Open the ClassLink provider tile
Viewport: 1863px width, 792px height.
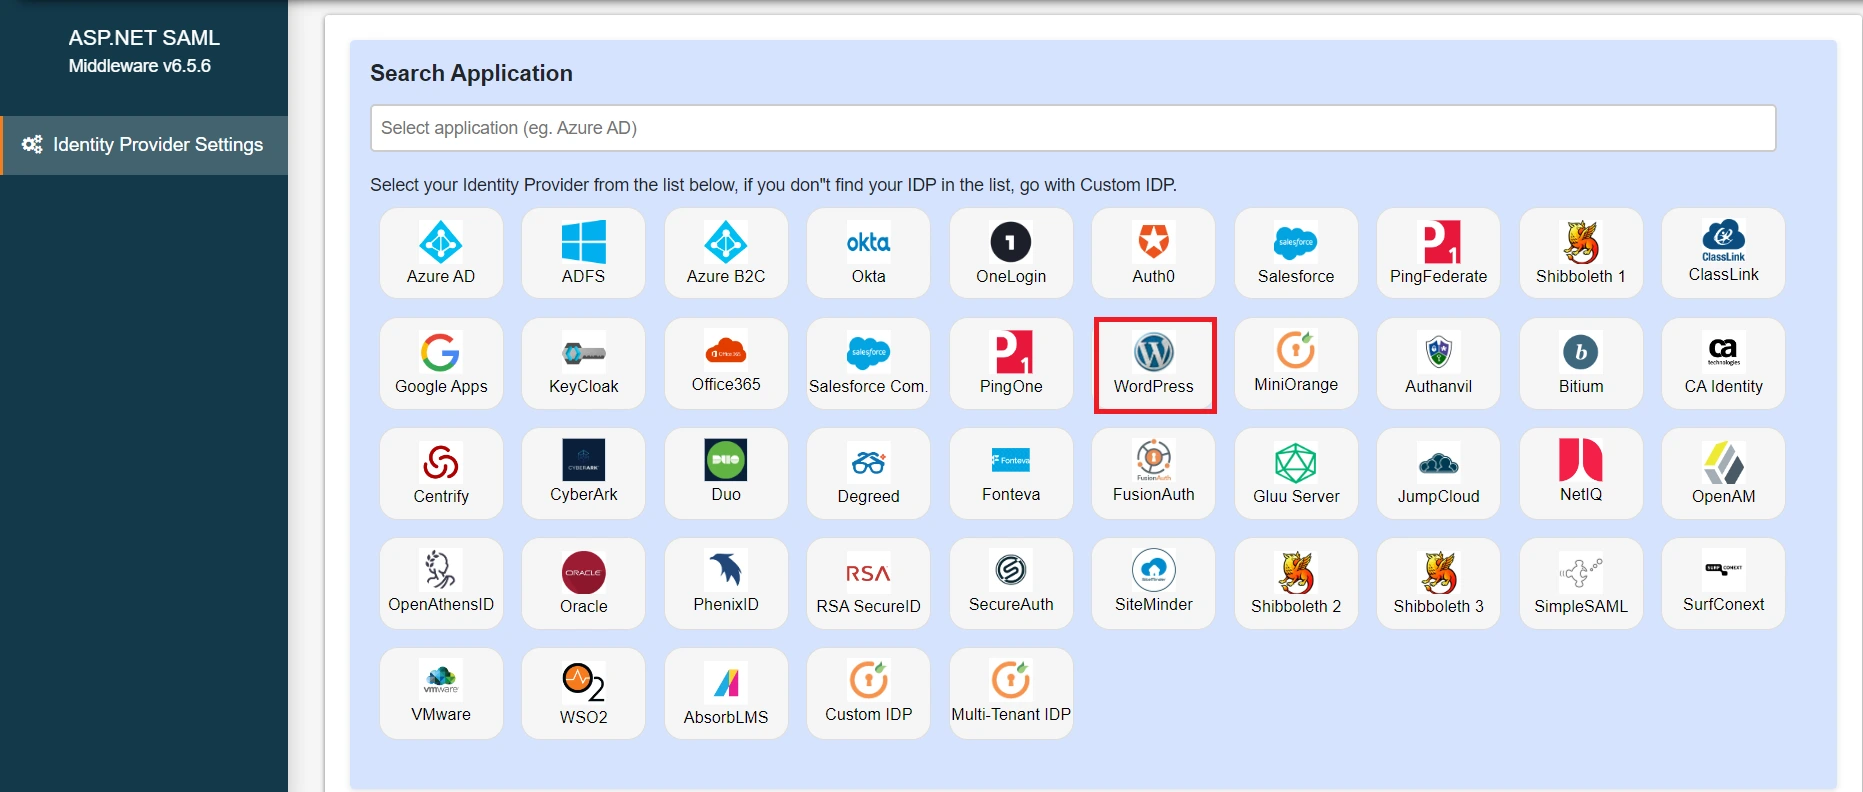pyautogui.click(x=1723, y=253)
